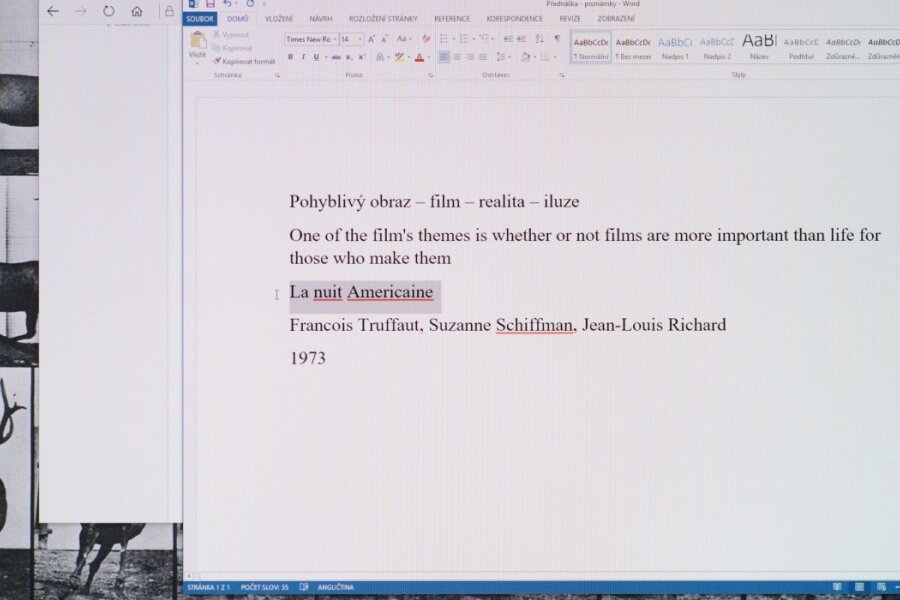
Task: Show paragraph marks with pilcrow icon
Action: click(557, 39)
